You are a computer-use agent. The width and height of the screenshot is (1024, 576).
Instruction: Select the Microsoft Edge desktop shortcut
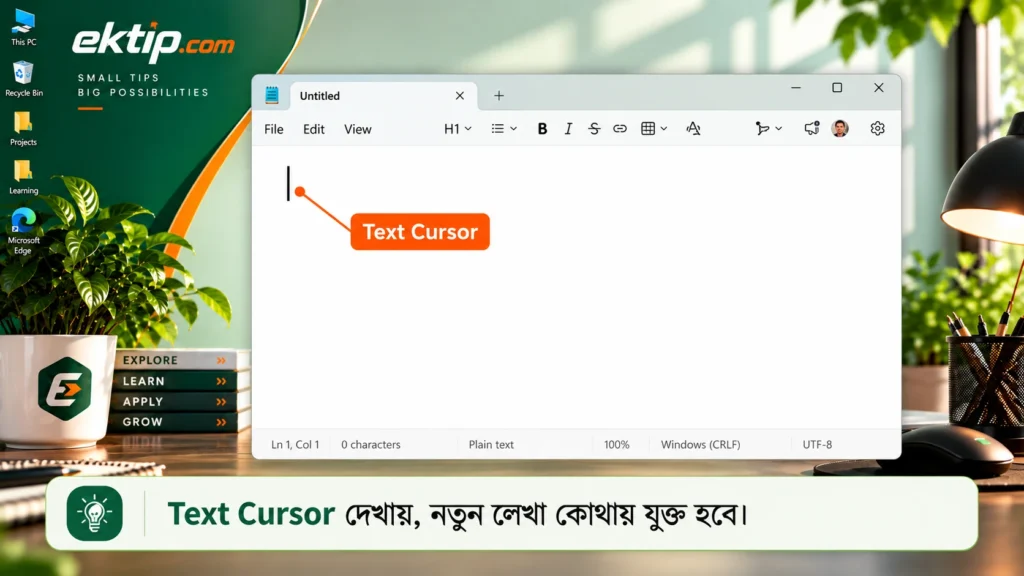point(24,231)
